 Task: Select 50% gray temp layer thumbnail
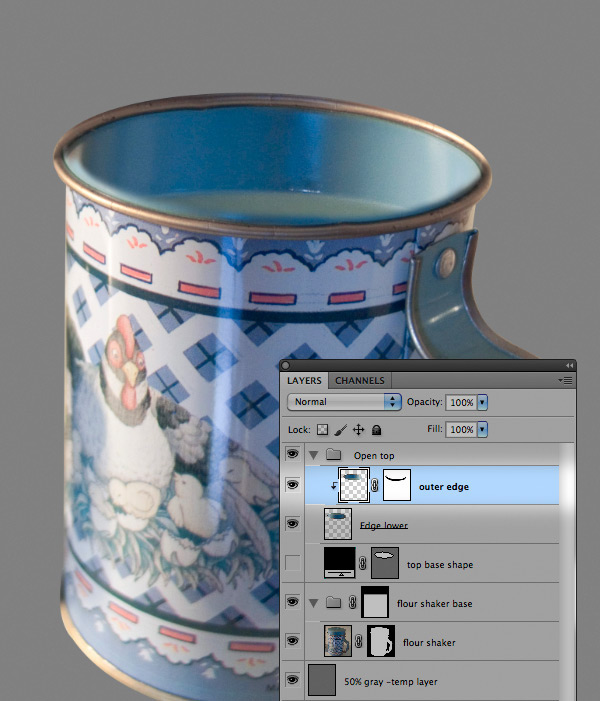pyautogui.click(x=322, y=680)
